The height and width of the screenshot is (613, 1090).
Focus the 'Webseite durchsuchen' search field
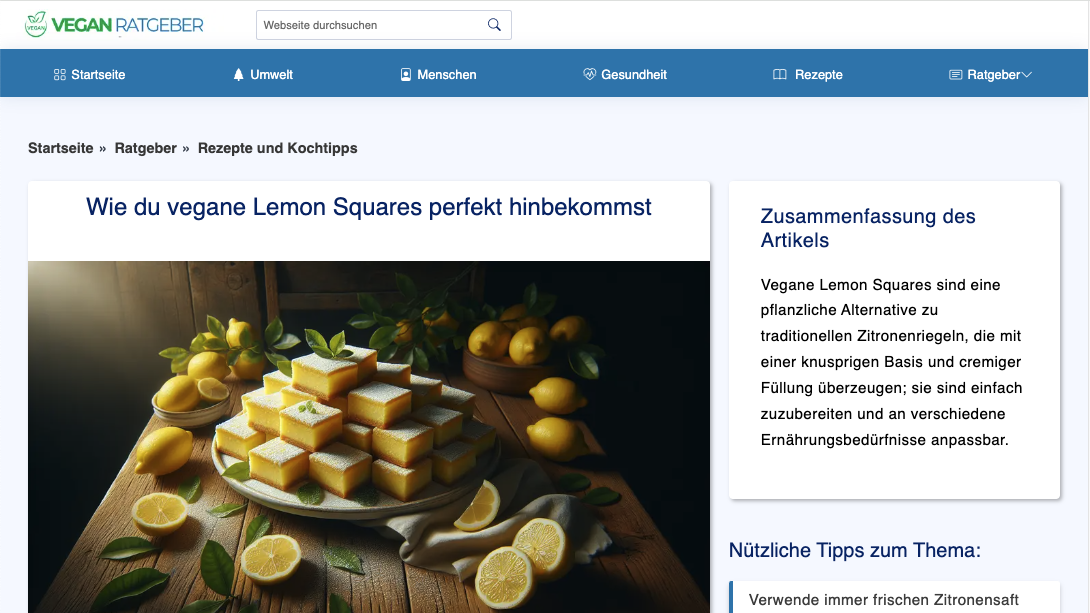[x=370, y=25]
